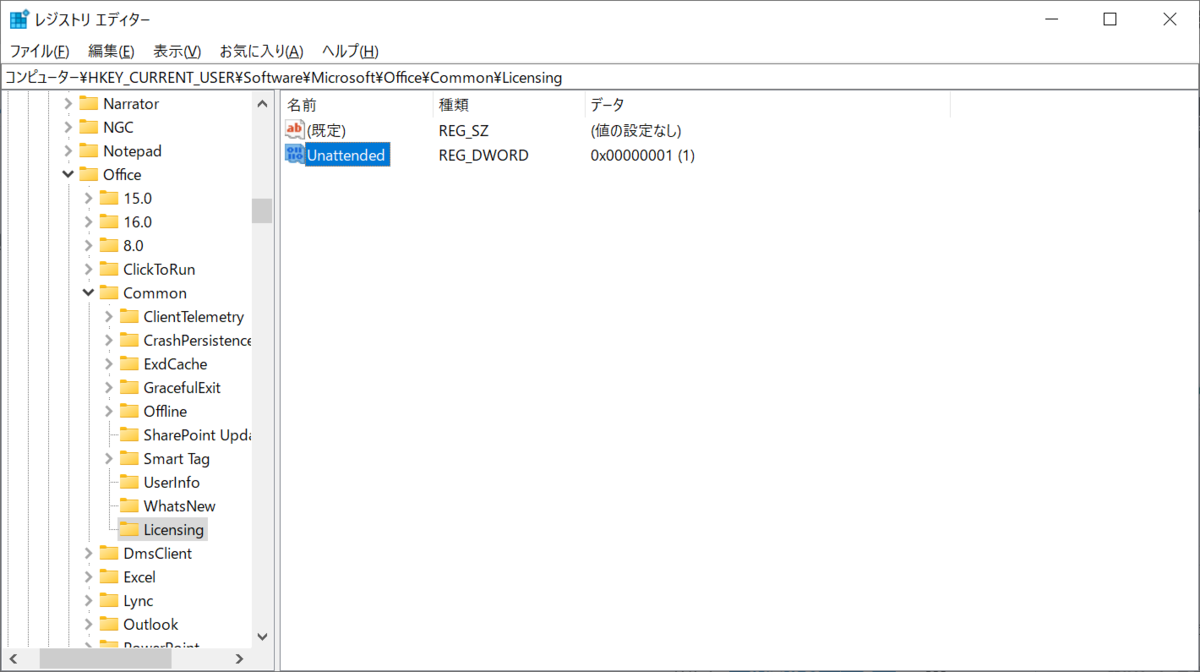Expand the NGC key
Screen dimensions: 1200x672
[68, 127]
